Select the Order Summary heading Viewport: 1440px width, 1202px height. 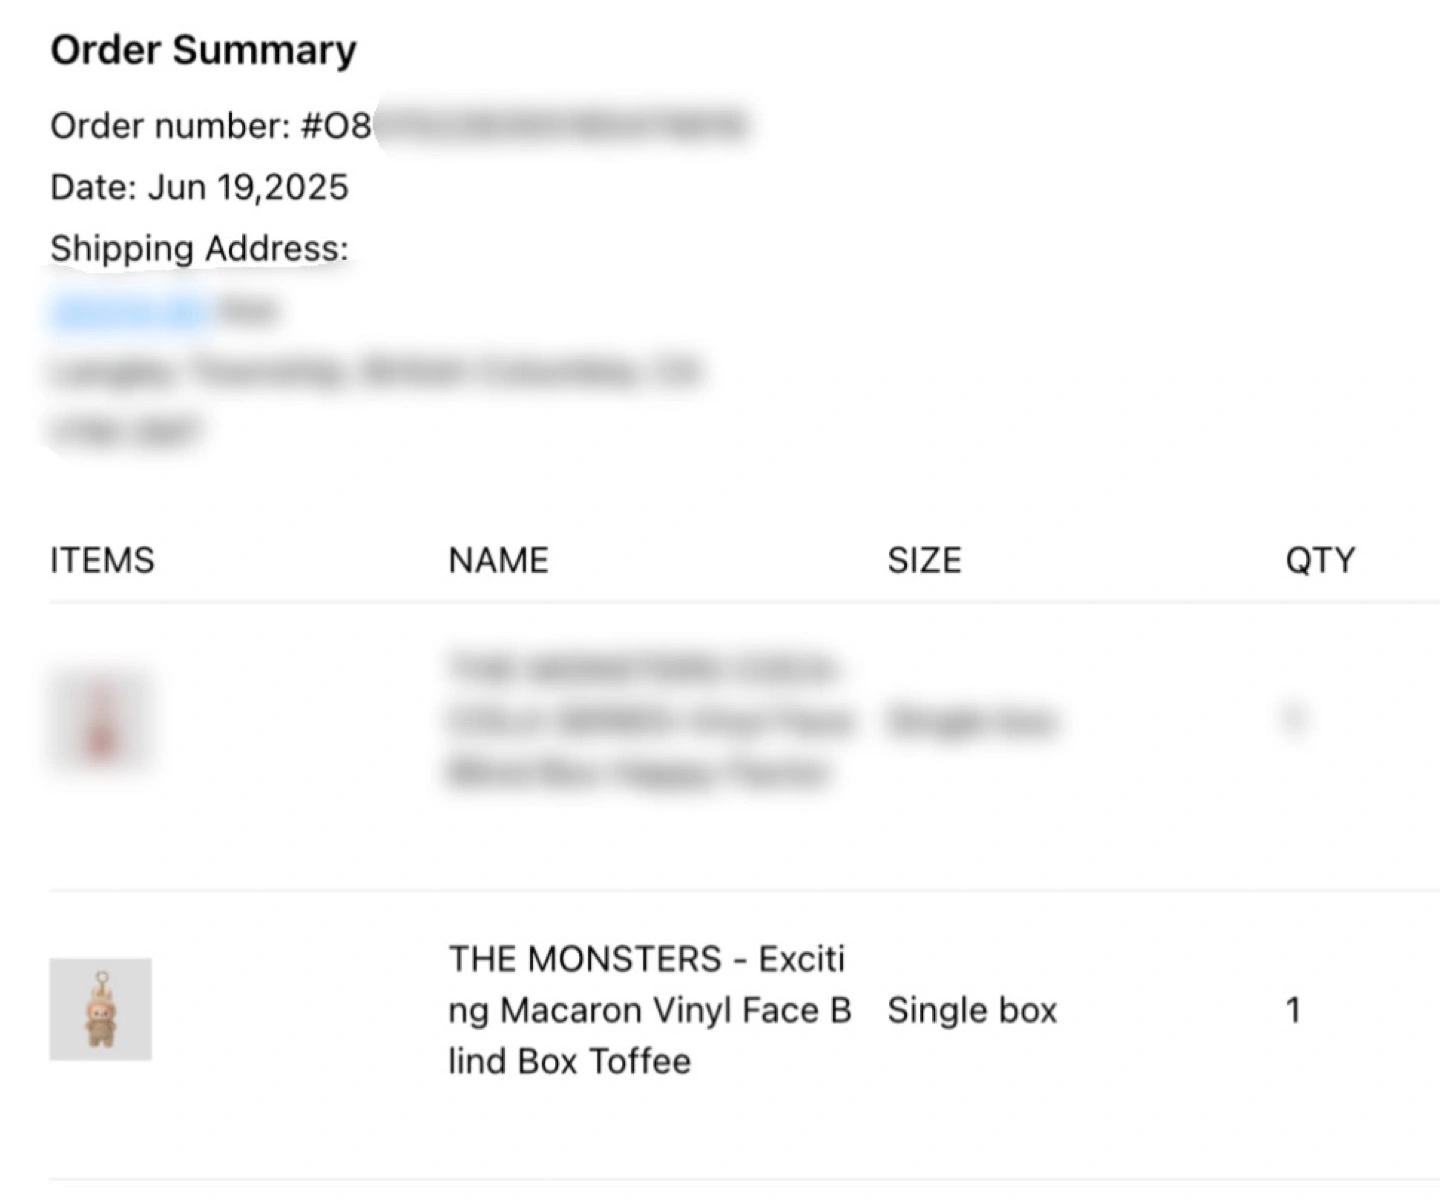[x=203, y=50]
